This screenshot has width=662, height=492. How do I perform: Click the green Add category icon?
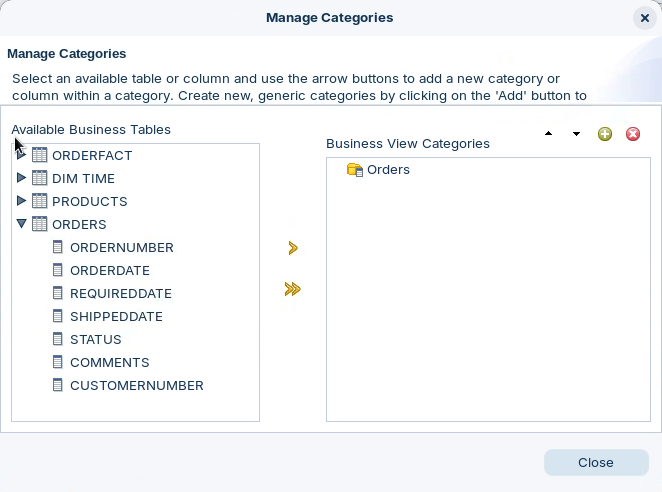click(x=605, y=134)
